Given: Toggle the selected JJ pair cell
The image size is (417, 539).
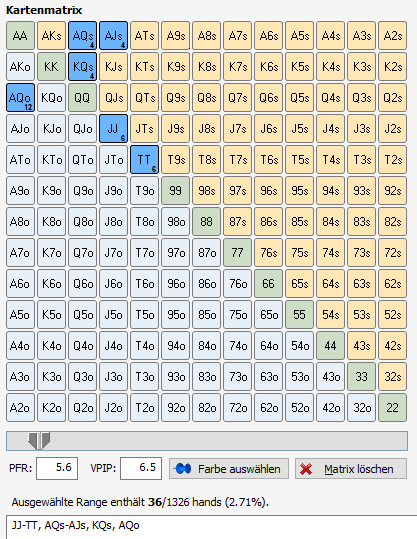Looking at the screenshot, I should (x=113, y=129).
